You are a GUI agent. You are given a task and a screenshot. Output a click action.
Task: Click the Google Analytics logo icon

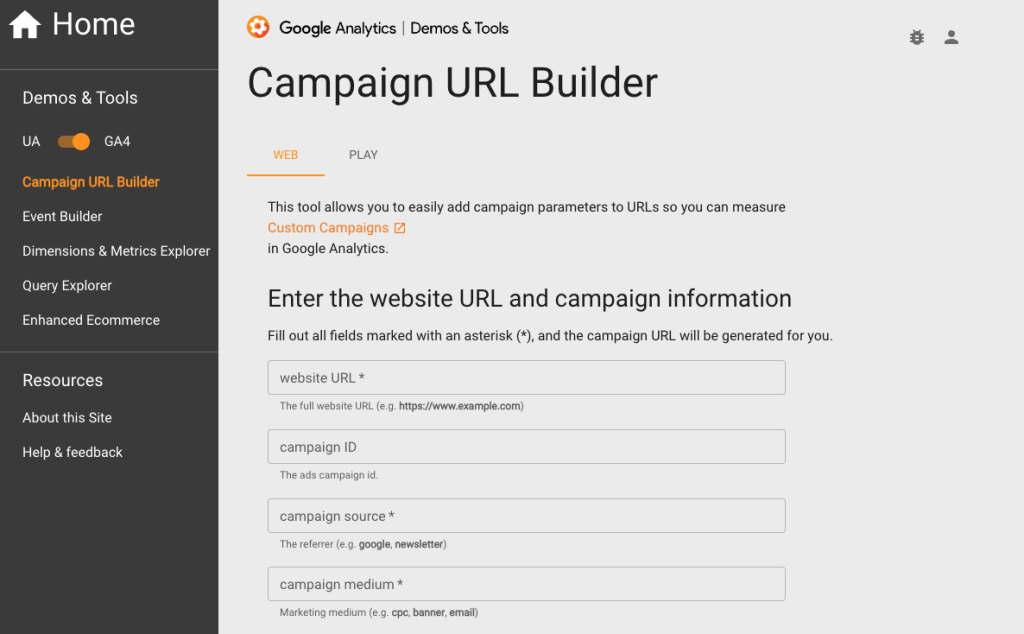point(258,28)
